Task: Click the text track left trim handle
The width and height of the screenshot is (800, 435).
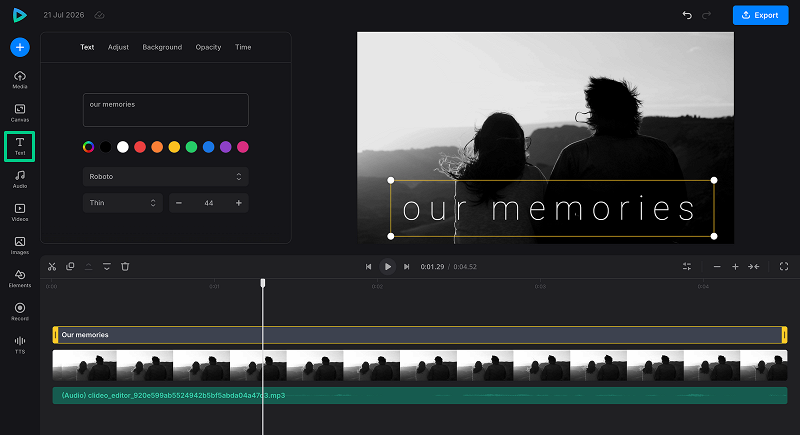Action: coord(55,335)
